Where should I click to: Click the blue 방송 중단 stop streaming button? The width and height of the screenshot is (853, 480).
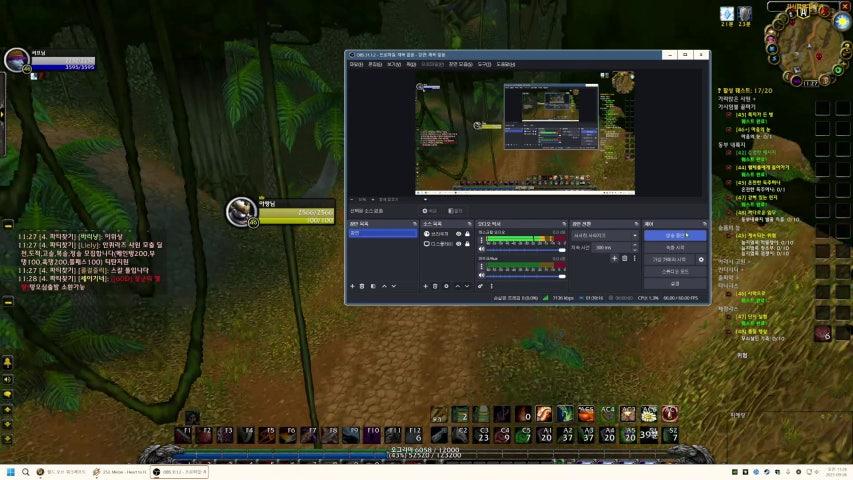pyautogui.click(x=675, y=236)
